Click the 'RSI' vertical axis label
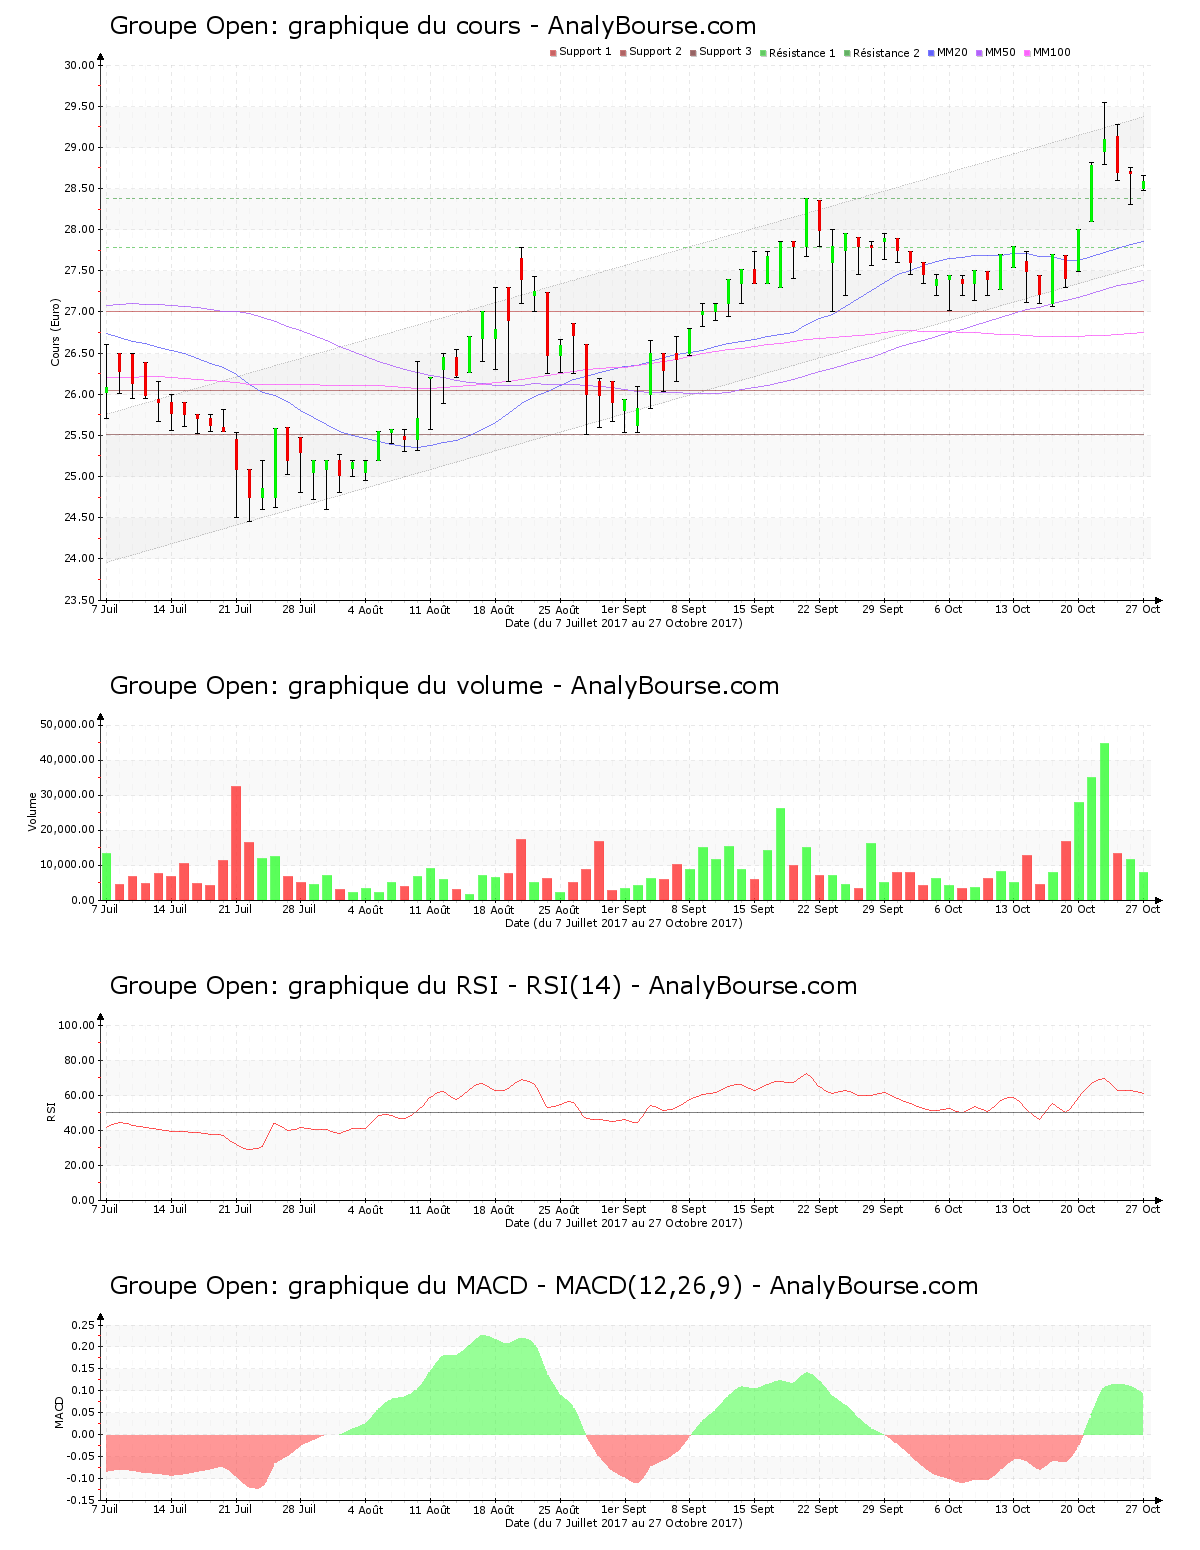 click(x=51, y=1111)
